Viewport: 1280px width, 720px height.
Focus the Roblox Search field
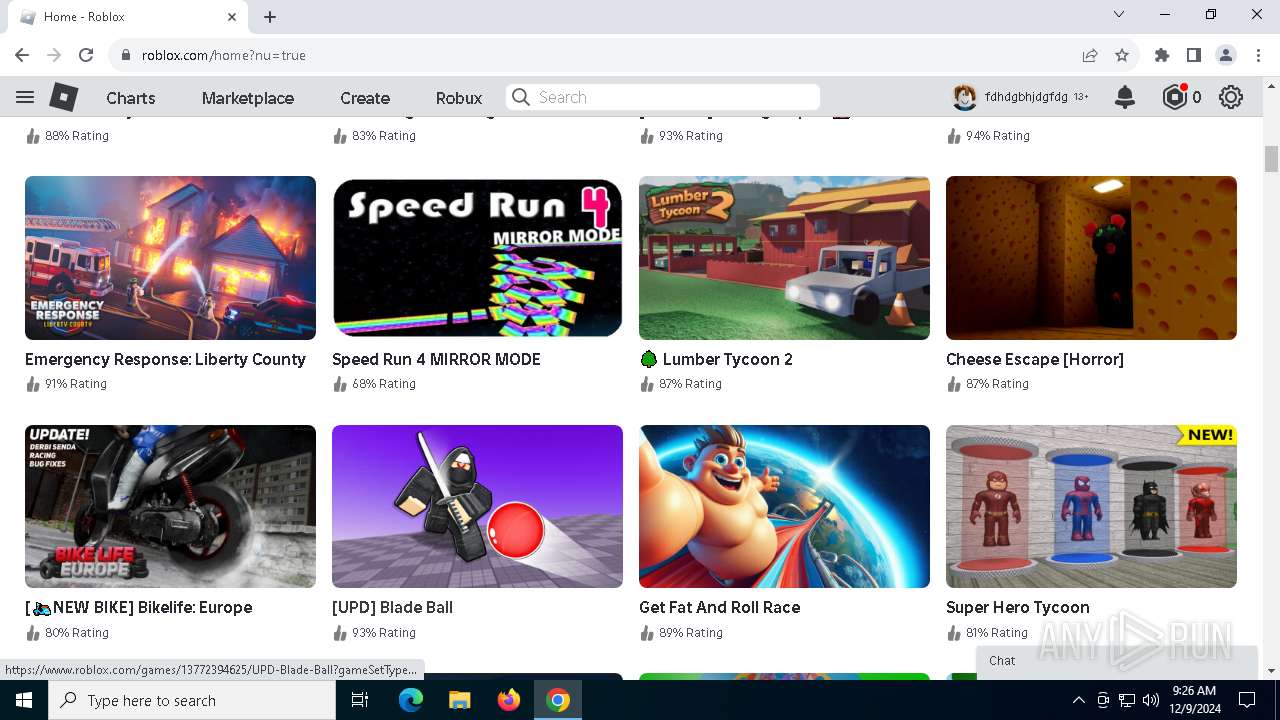pos(663,97)
